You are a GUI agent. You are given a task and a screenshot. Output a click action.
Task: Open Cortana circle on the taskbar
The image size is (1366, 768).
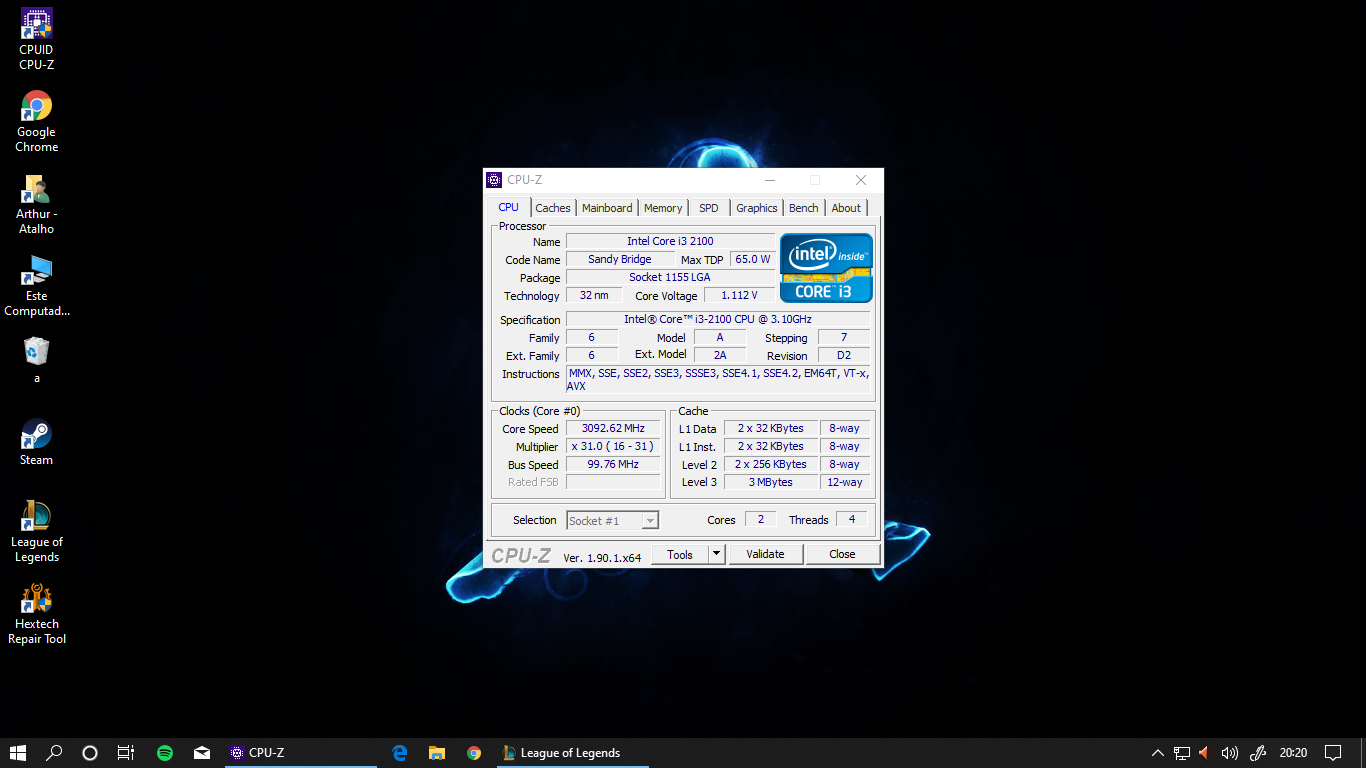tap(89, 753)
